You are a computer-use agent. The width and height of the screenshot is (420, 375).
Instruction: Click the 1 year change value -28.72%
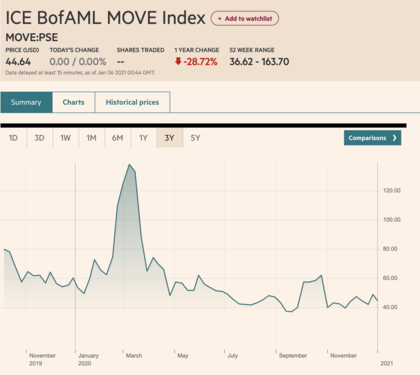[x=200, y=62]
